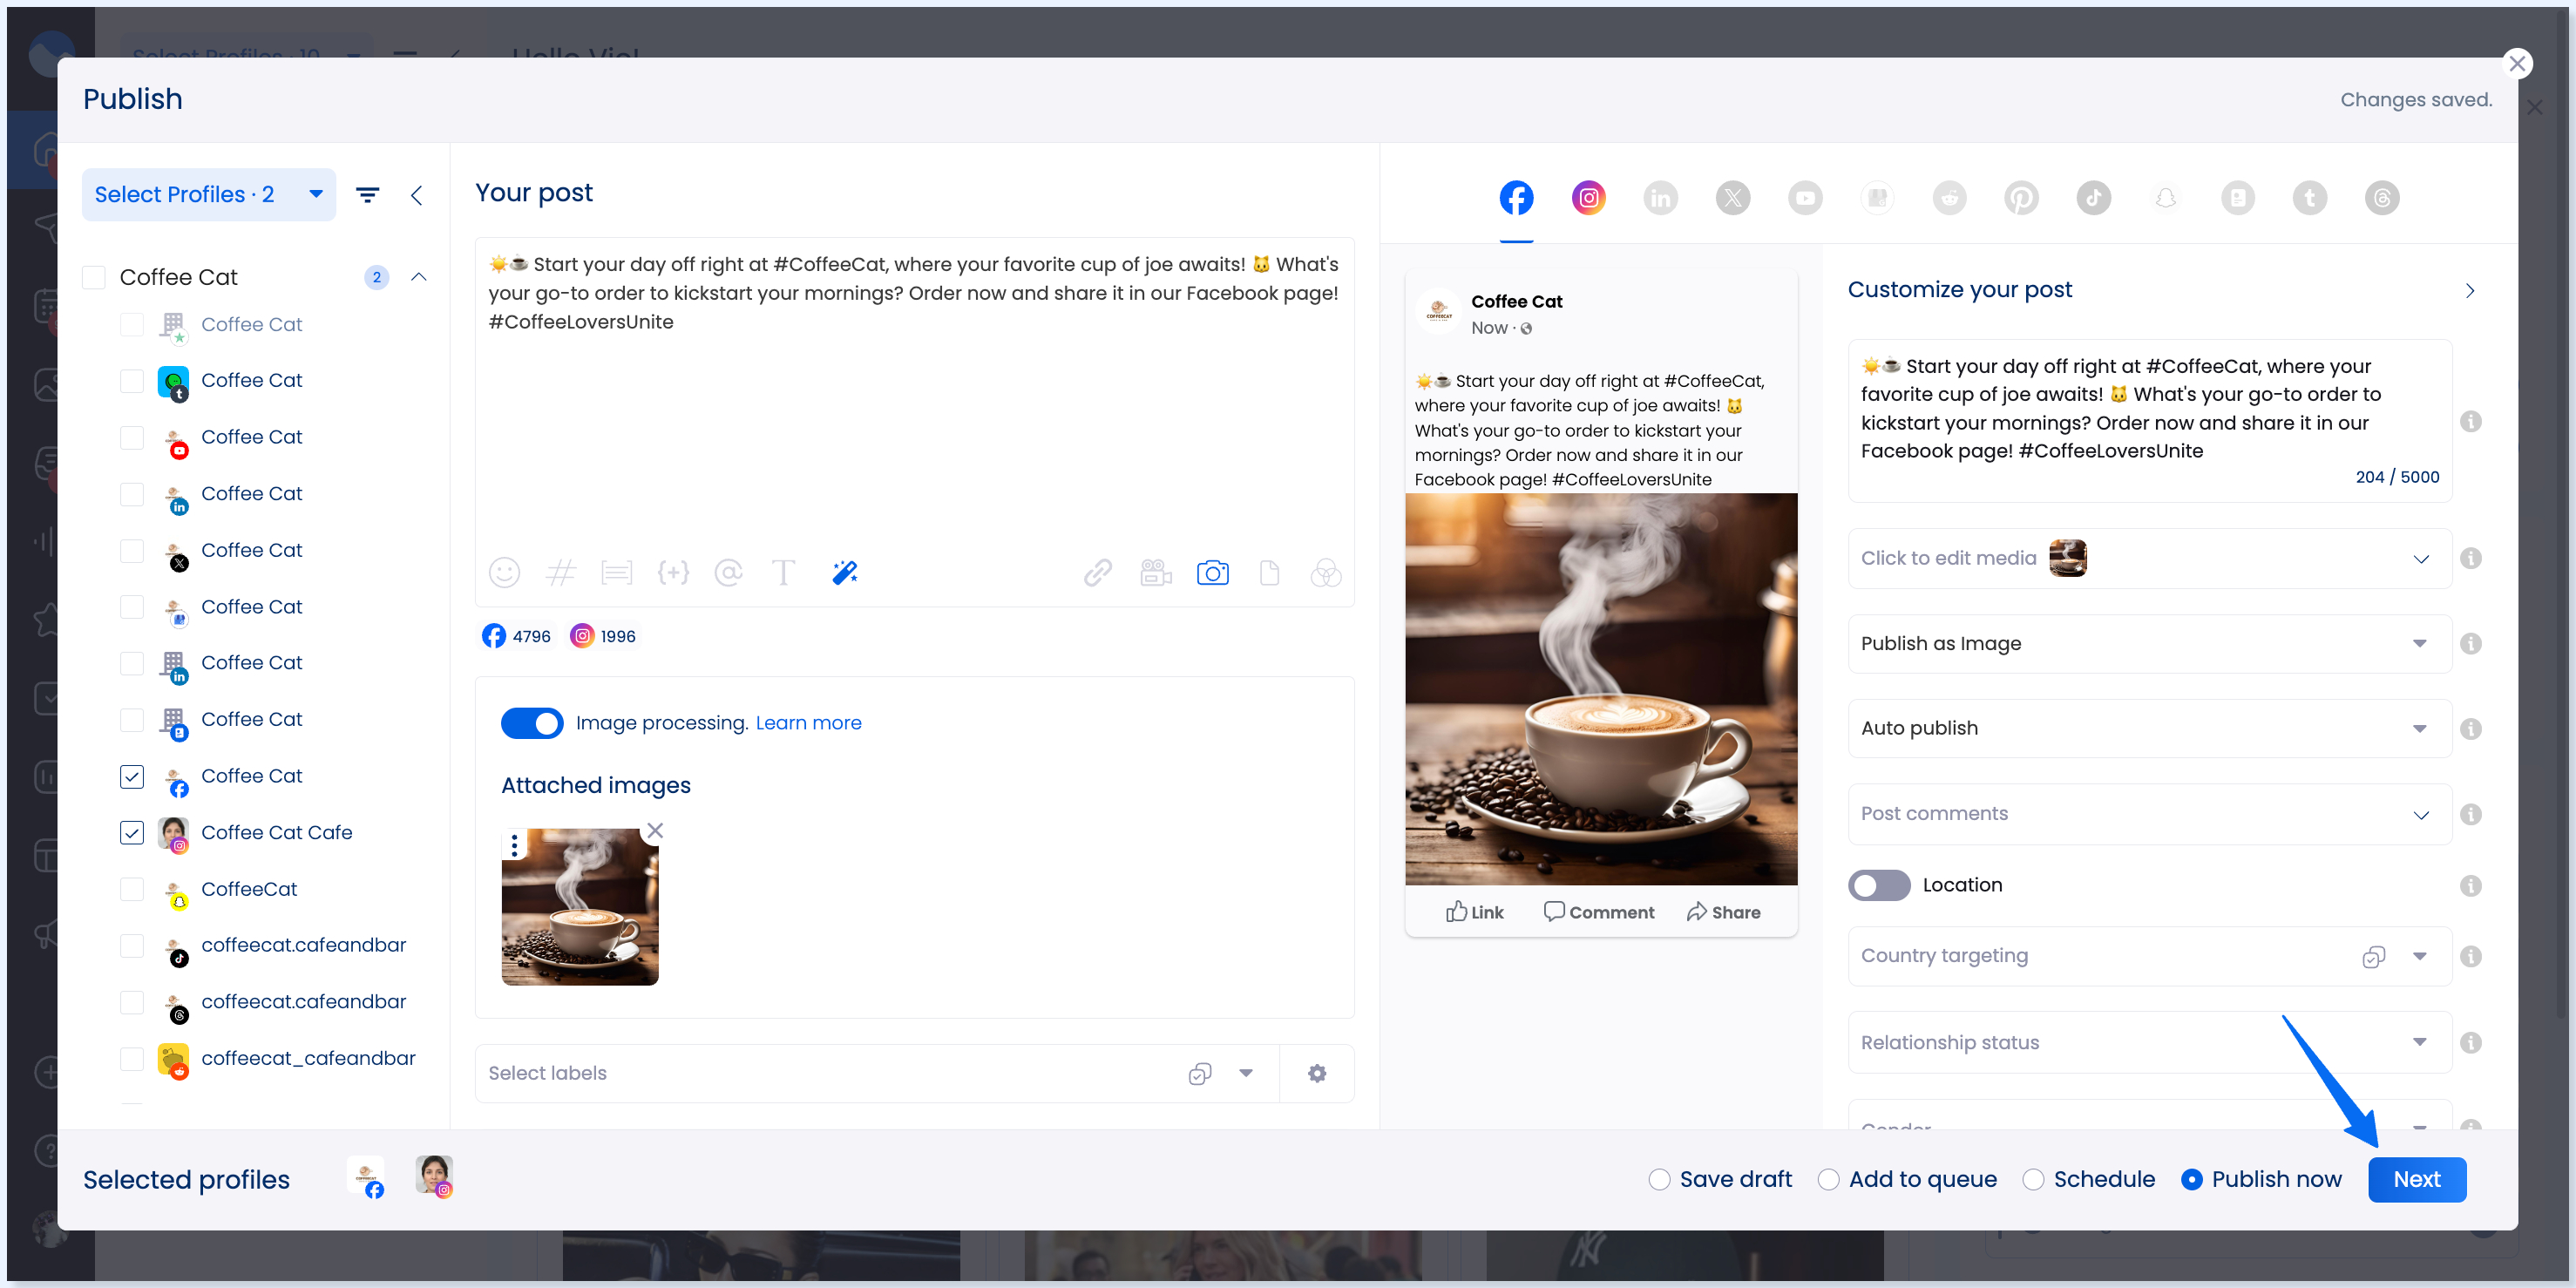Remove the attached coffee image
This screenshot has width=2576, height=1288.
tap(655, 830)
